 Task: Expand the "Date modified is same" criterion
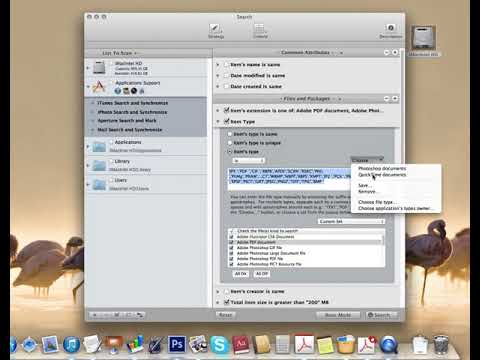tap(218, 76)
